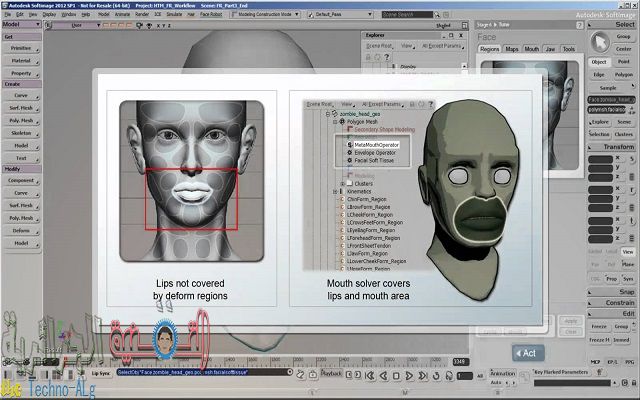Viewport: 640px width, 400px height.
Task: Open the Default_Pass dropdown
Action: coord(340,14)
